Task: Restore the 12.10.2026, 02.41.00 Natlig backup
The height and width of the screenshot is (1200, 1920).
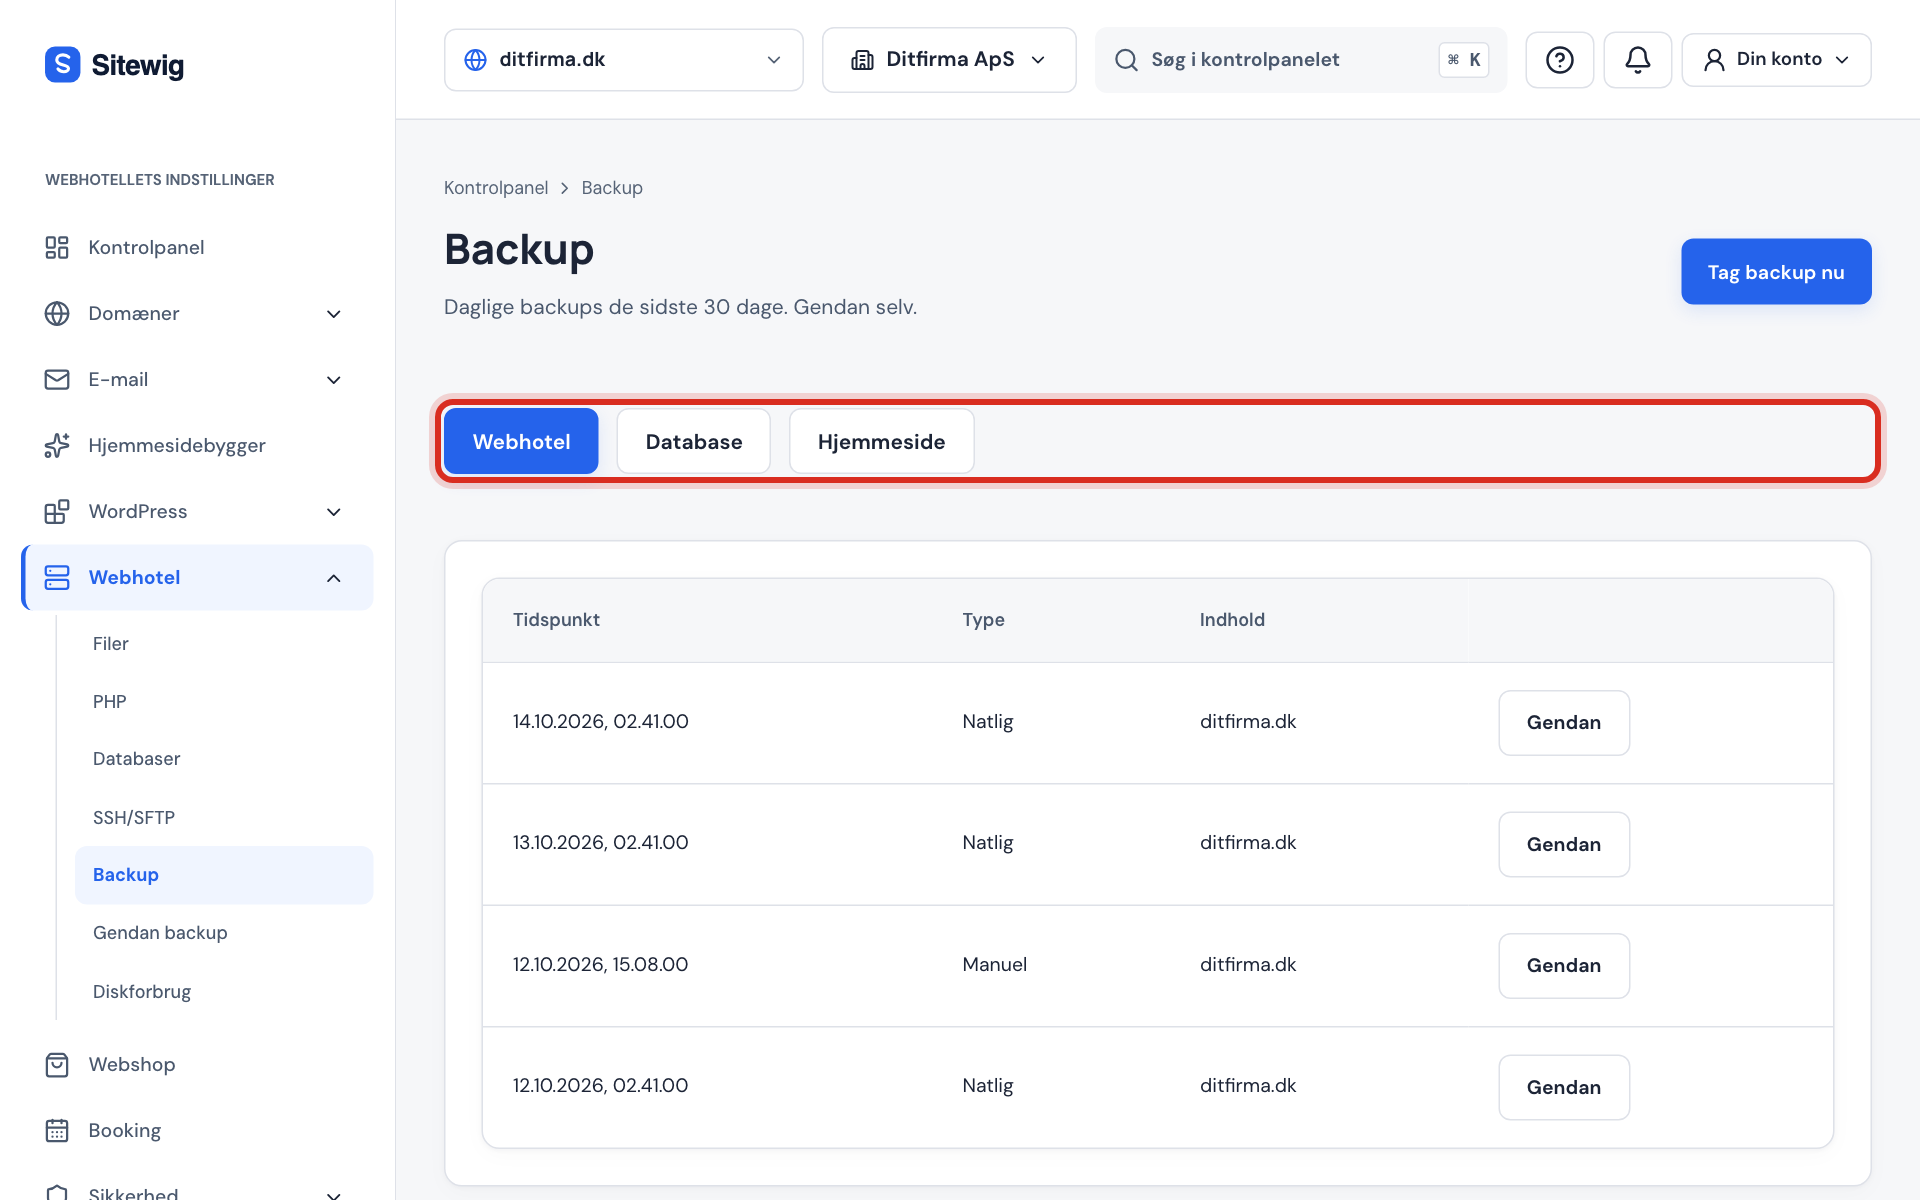Action: 1564,1087
